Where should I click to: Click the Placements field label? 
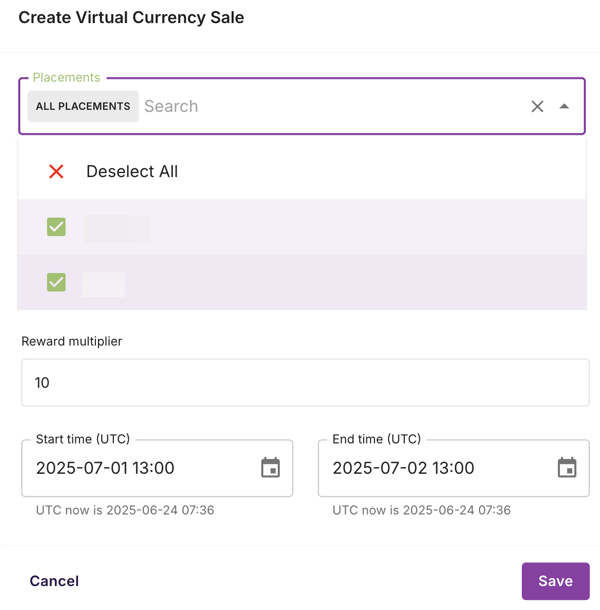pyautogui.click(x=66, y=77)
